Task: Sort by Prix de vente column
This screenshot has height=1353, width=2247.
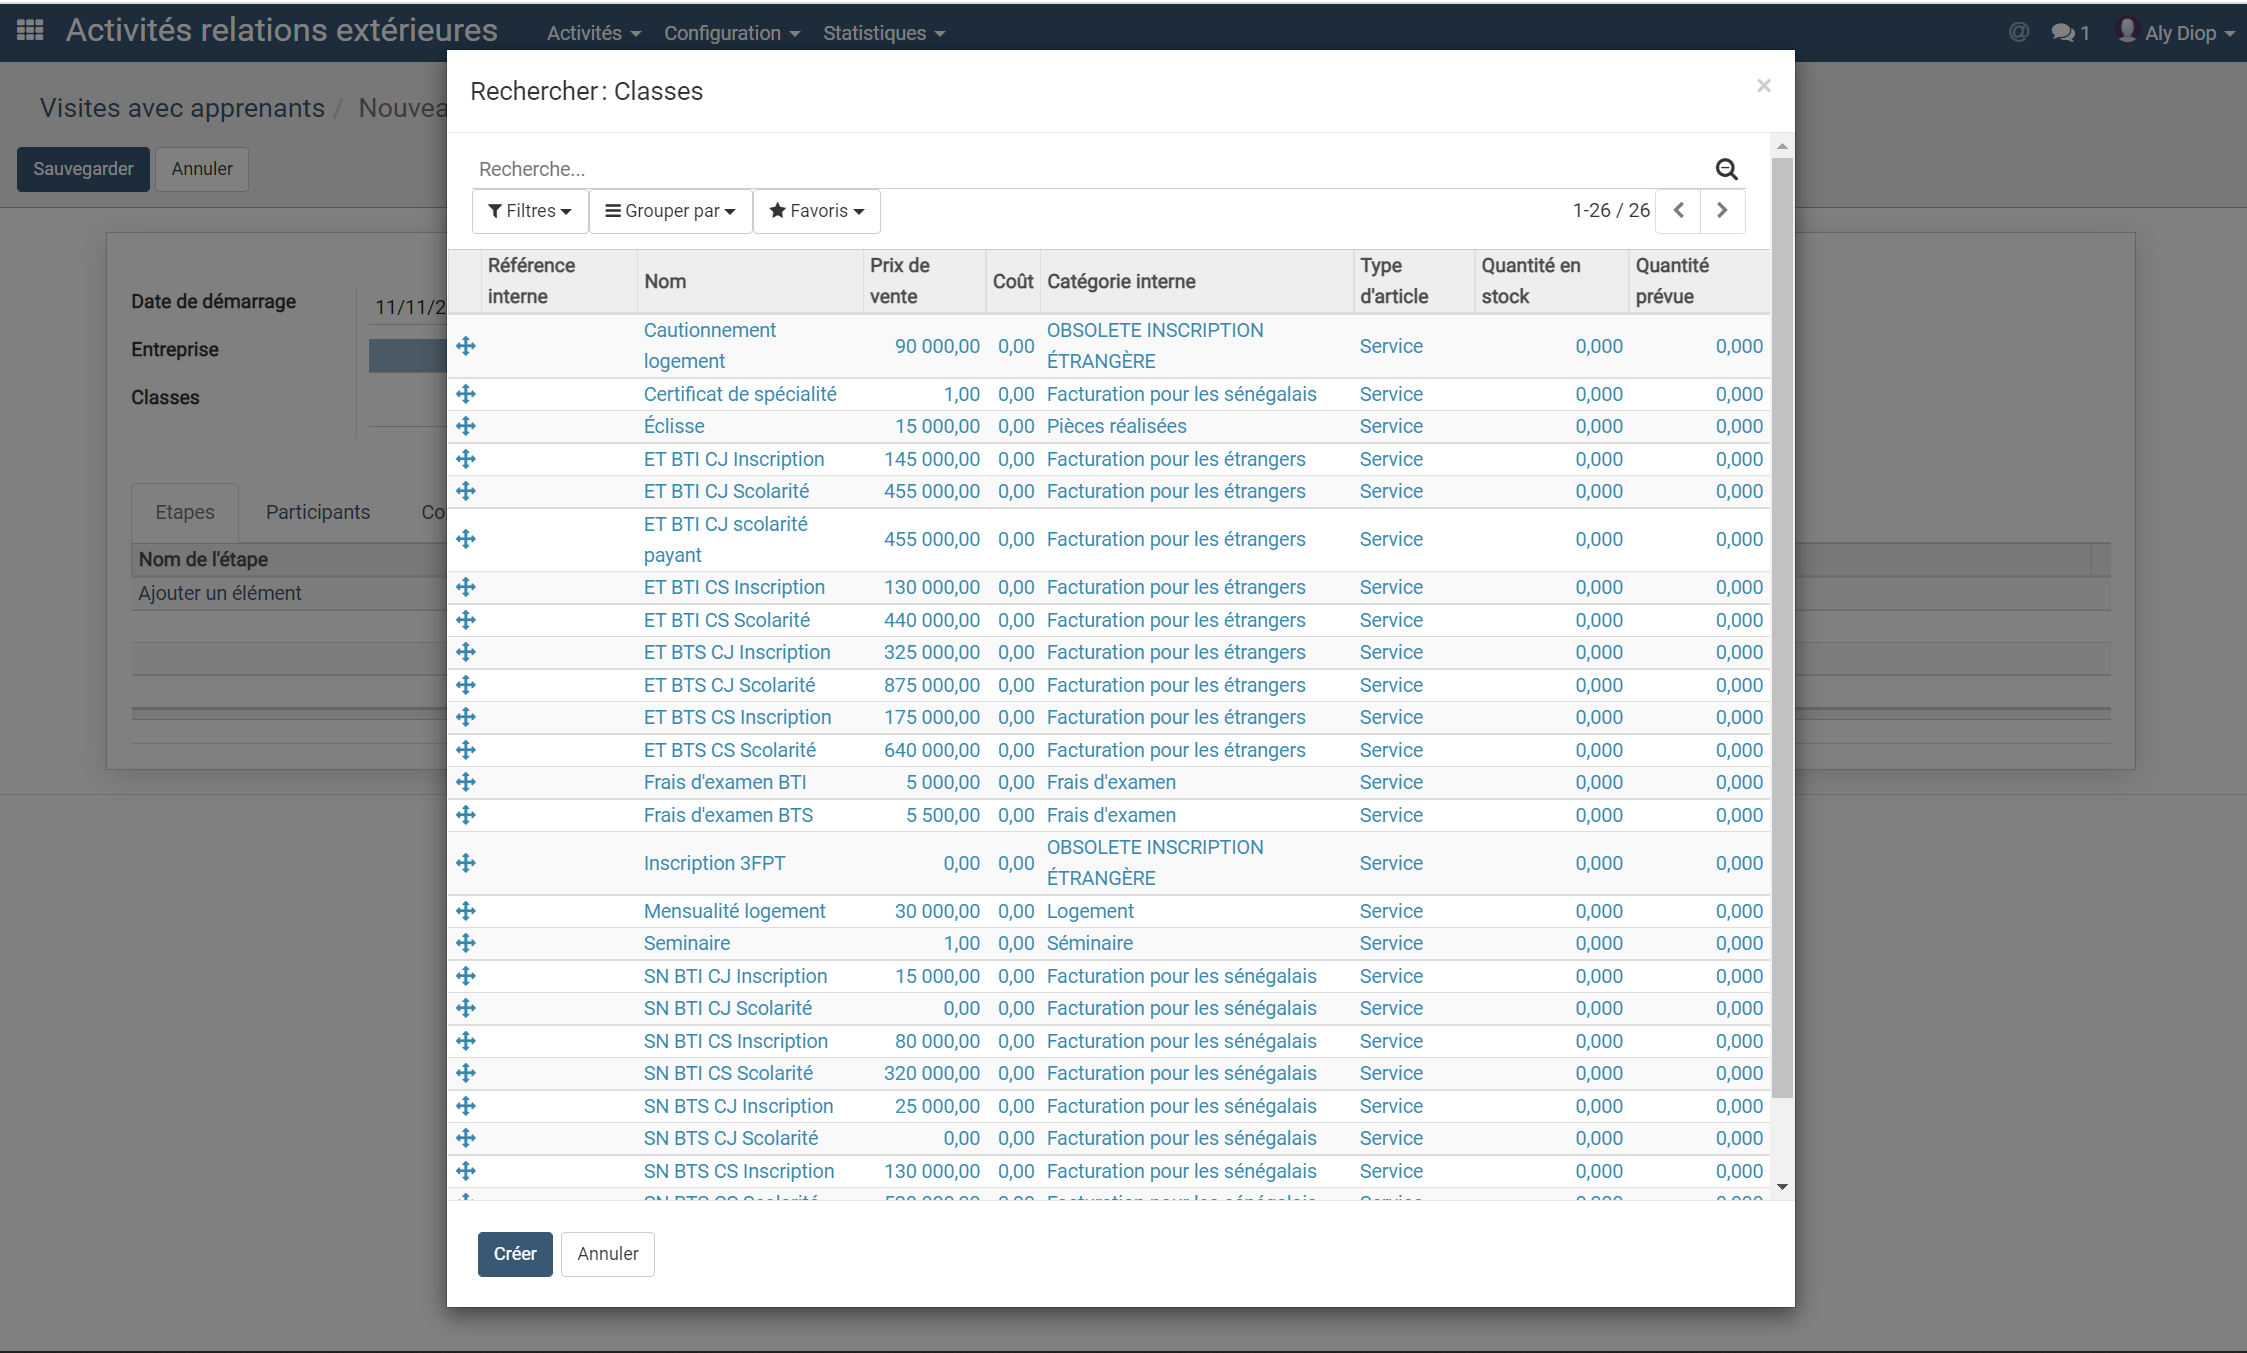Action: click(x=900, y=281)
